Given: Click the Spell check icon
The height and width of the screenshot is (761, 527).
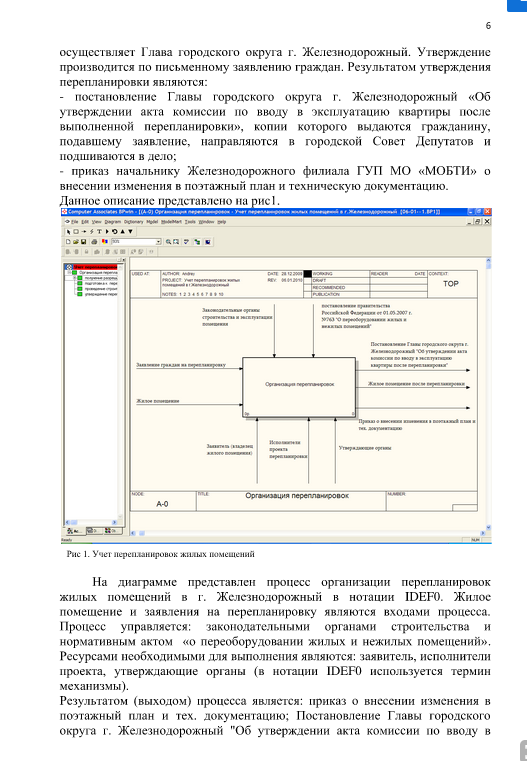Looking at the screenshot, I should pos(186,242).
